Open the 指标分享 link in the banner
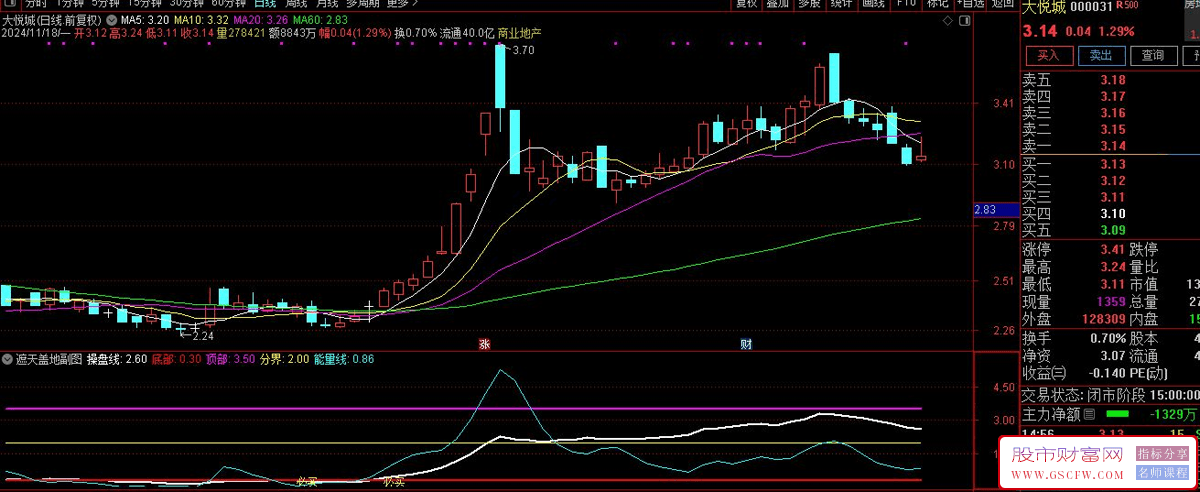This screenshot has width=1200, height=492. coord(1162,453)
